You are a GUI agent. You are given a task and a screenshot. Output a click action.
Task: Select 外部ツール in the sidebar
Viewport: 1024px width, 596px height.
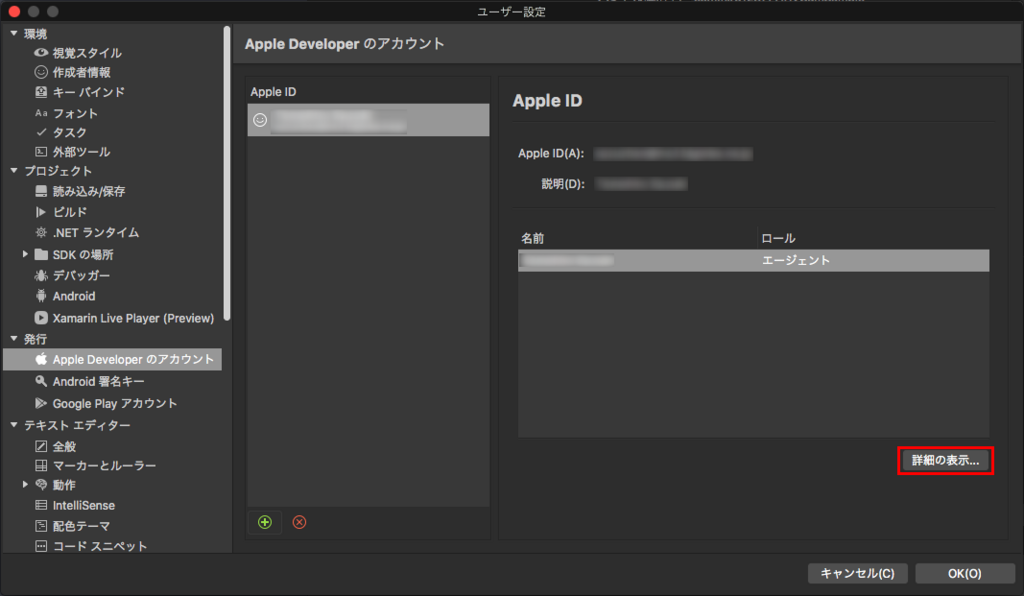point(81,152)
